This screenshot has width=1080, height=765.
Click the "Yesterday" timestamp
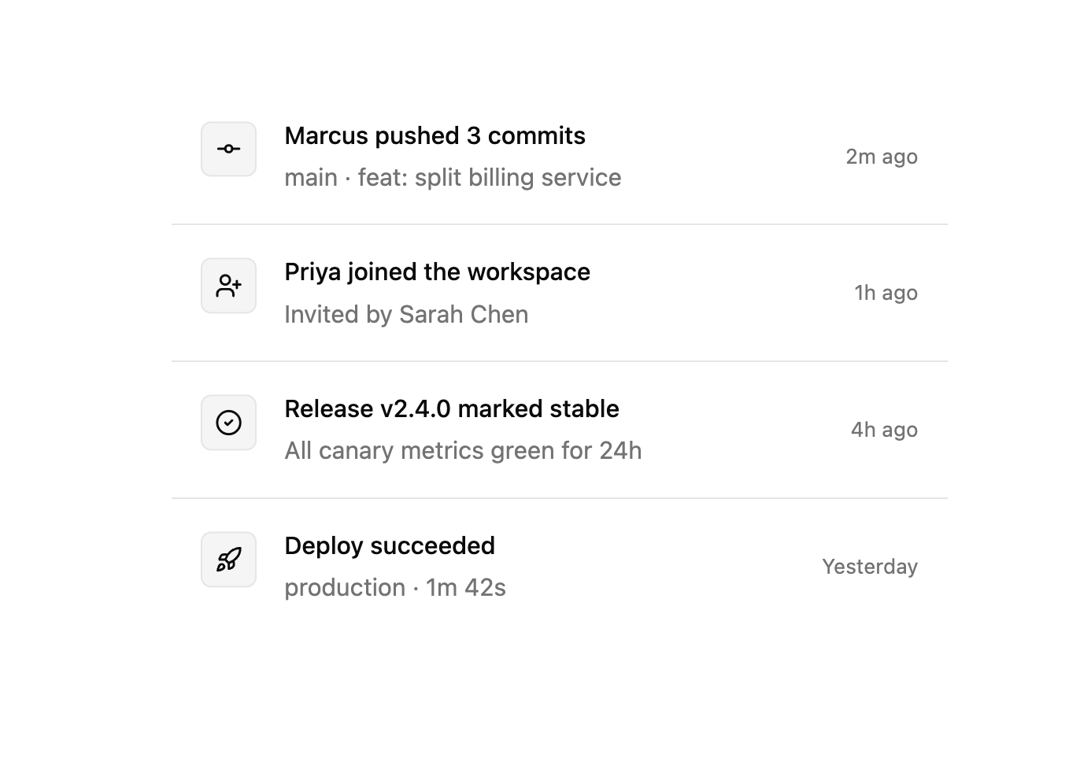(870, 567)
